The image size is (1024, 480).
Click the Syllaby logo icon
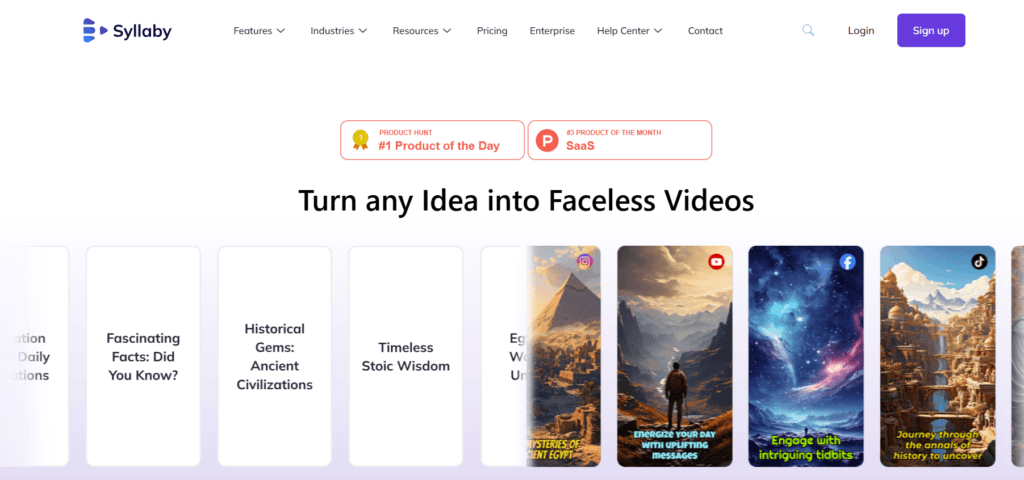pos(95,31)
